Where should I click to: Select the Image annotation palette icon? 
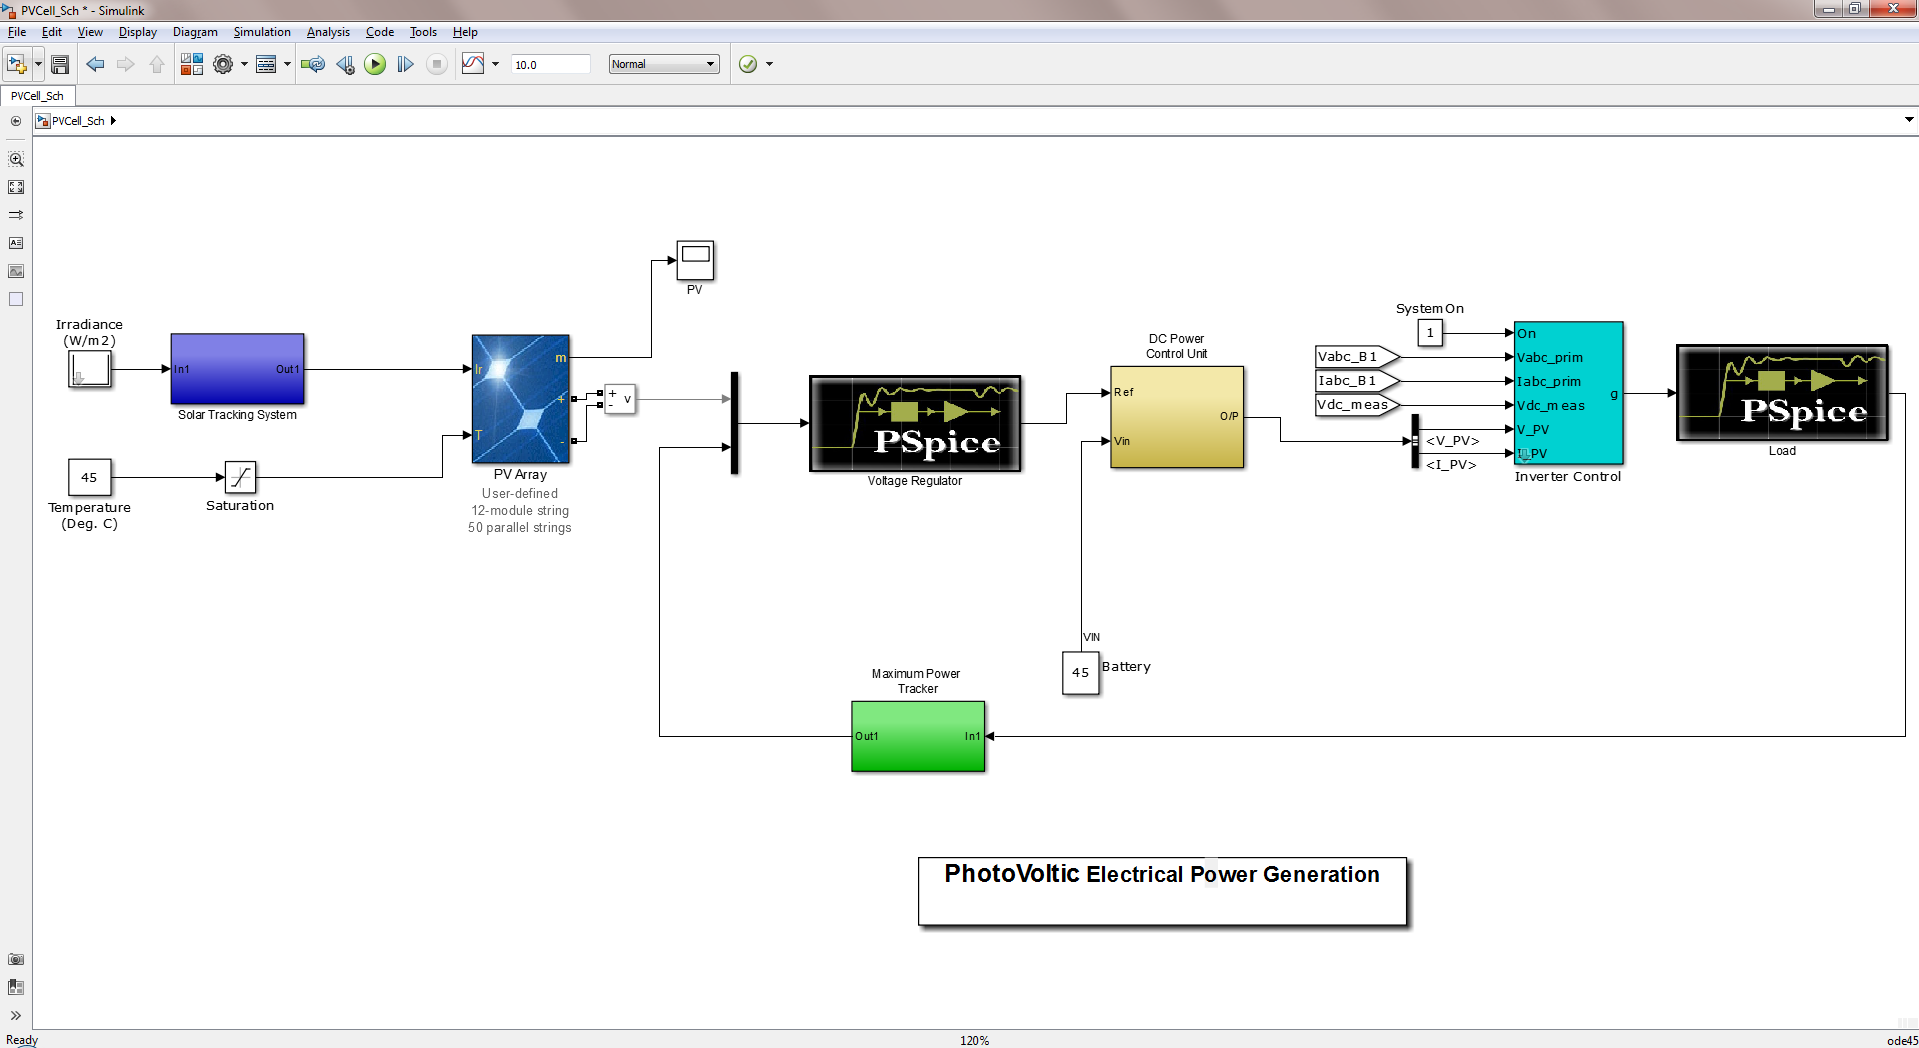coord(16,271)
